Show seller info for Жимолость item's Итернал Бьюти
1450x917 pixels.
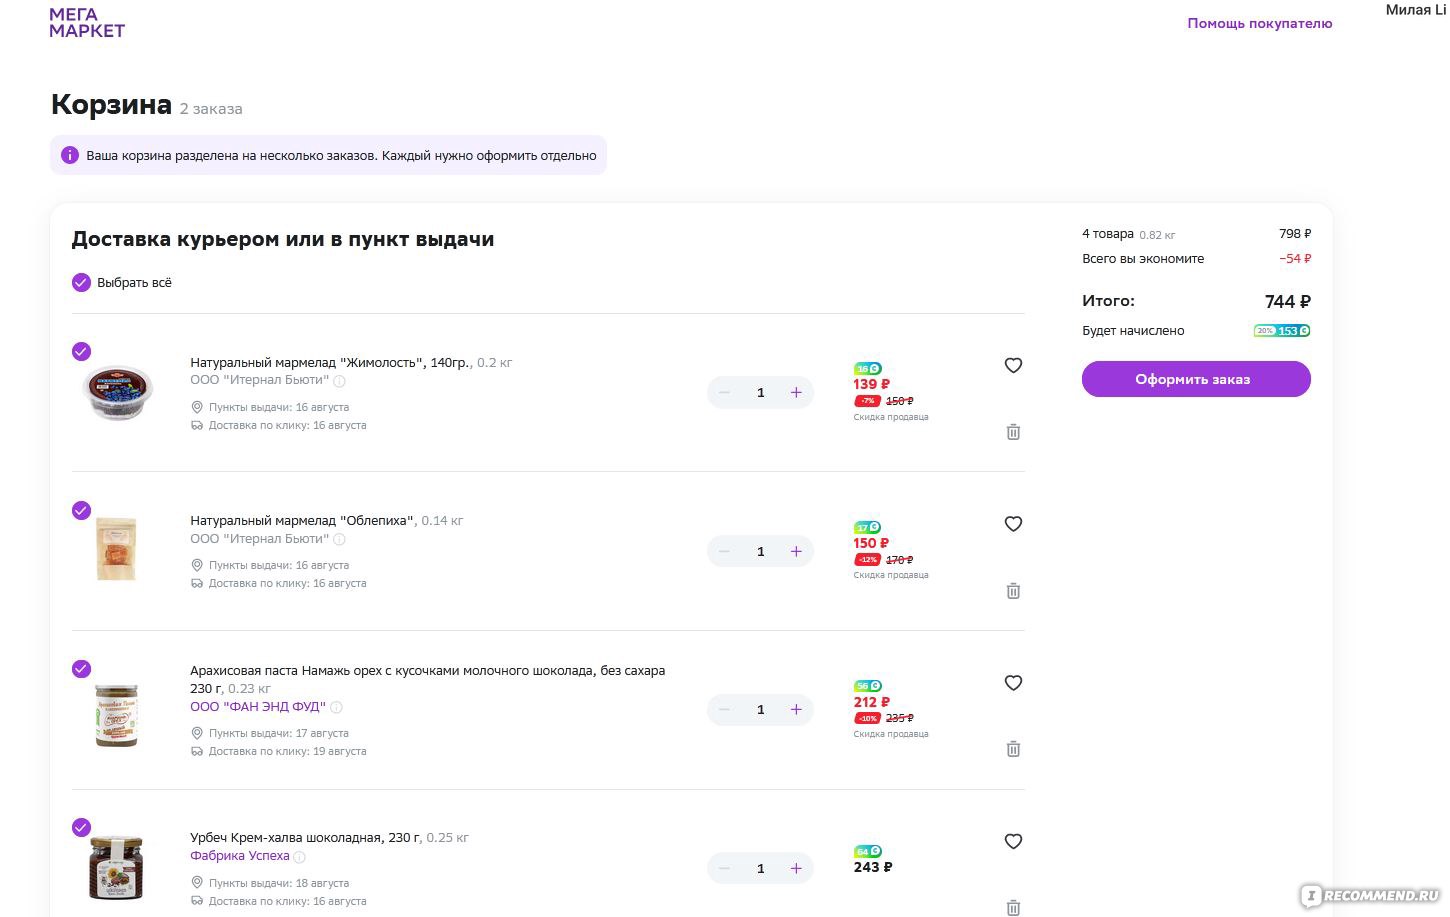coord(339,381)
